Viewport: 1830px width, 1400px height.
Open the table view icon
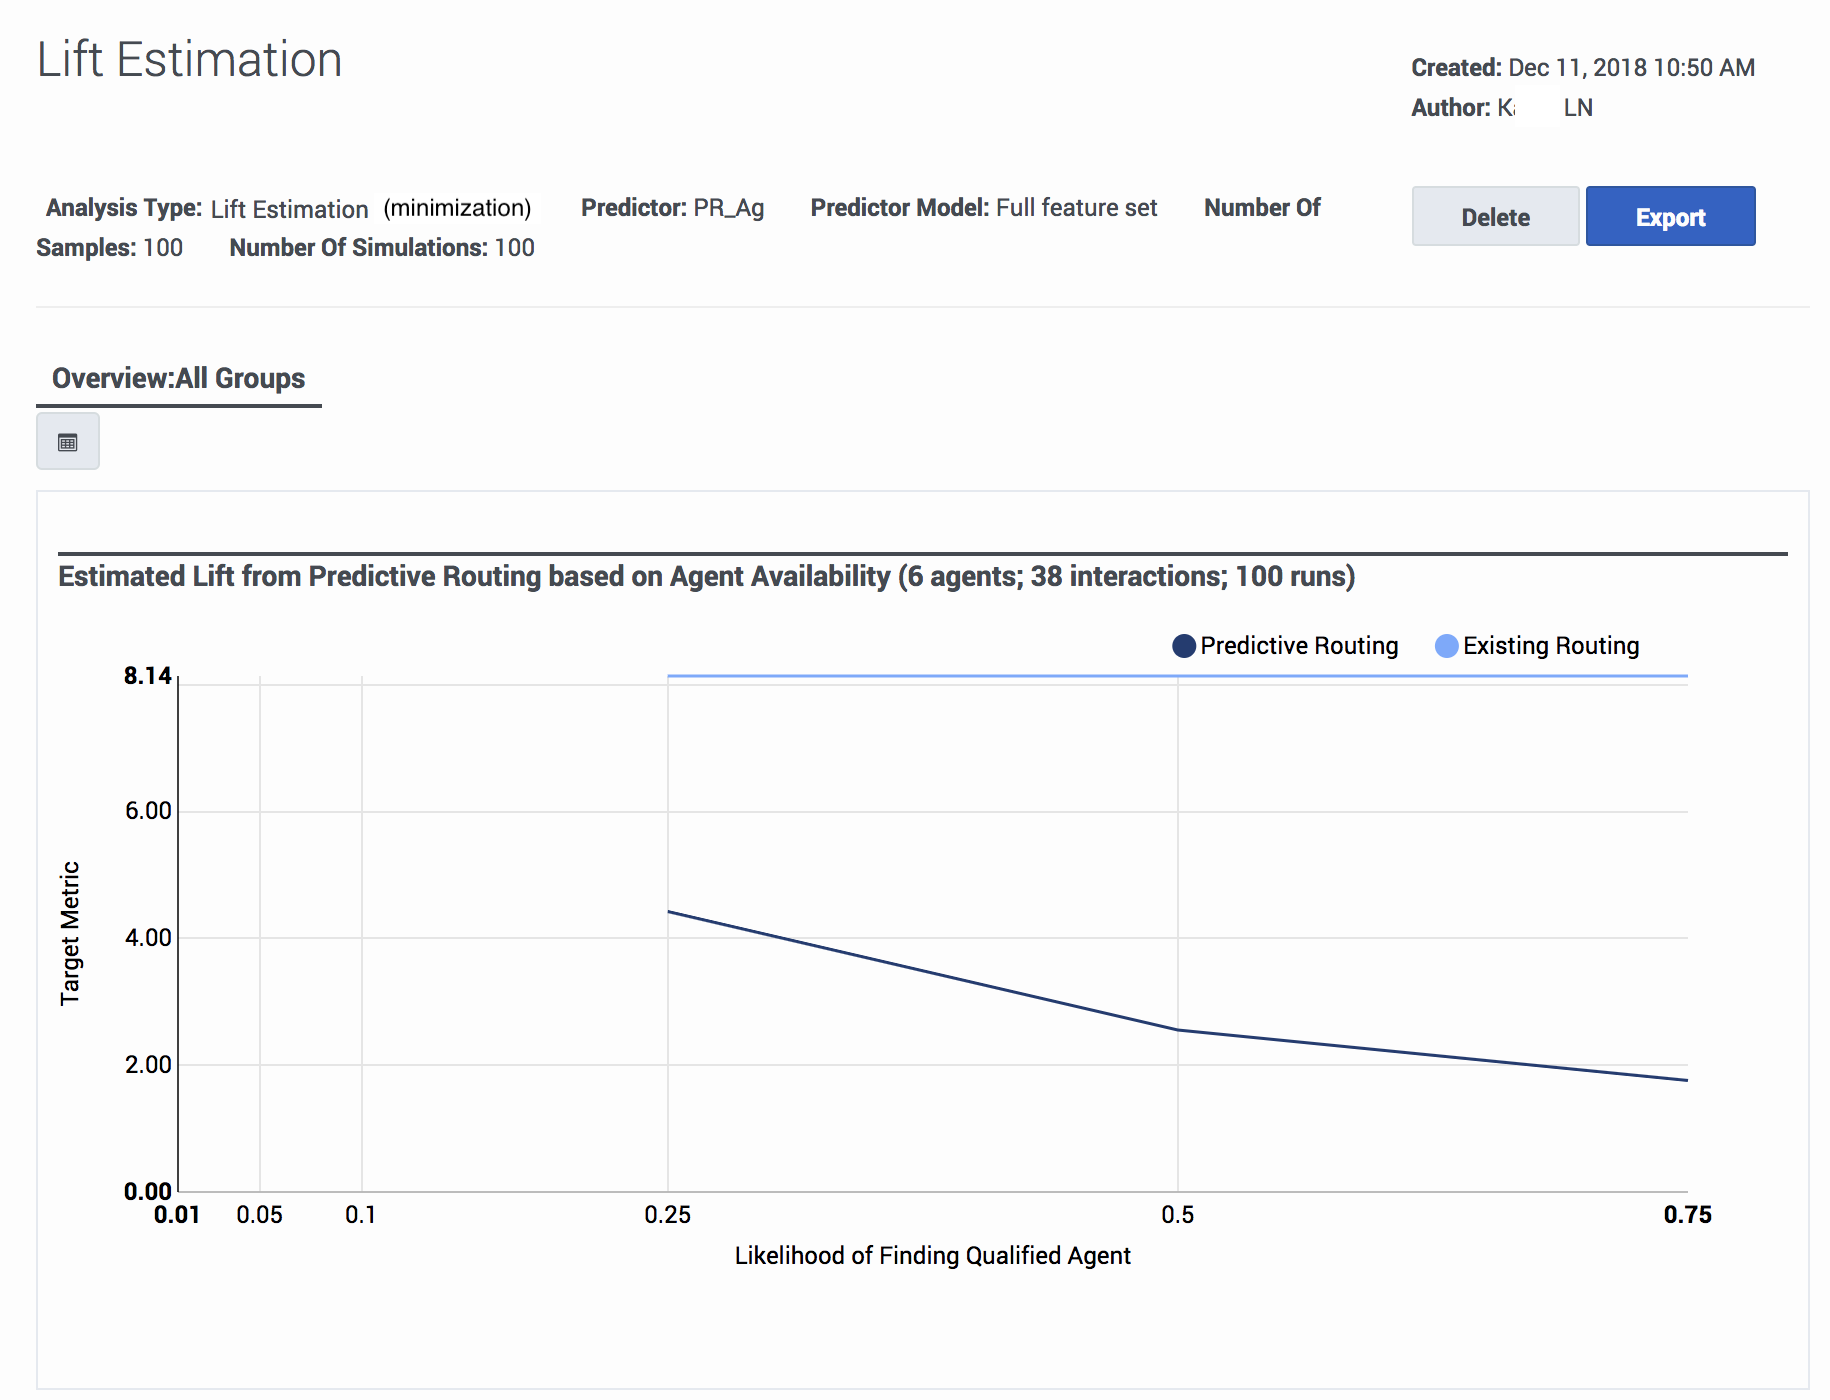[x=68, y=442]
